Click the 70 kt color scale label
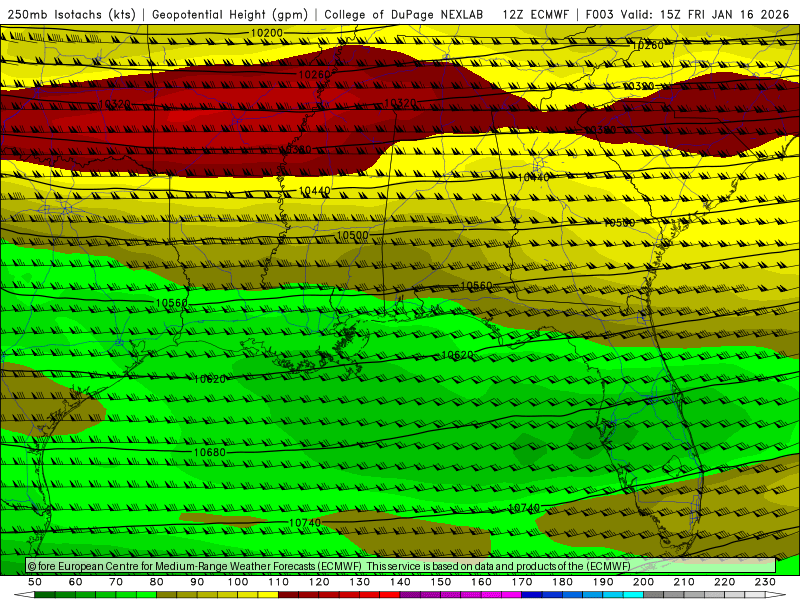Image resolution: width=800 pixels, height=600 pixels. point(116,582)
